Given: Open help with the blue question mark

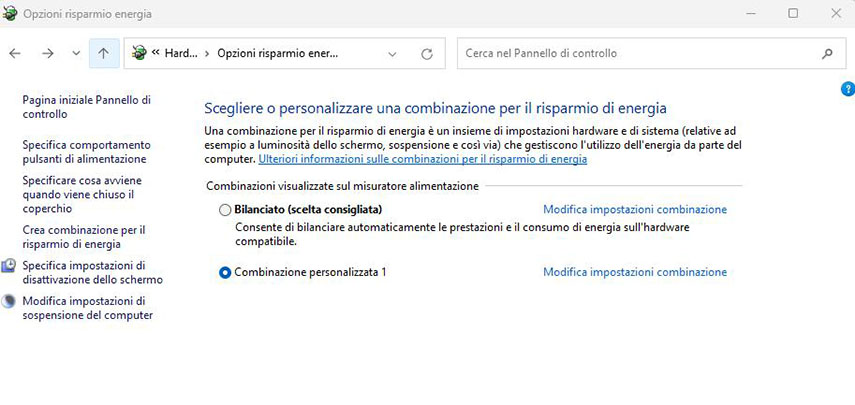Looking at the screenshot, I should pos(848,89).
